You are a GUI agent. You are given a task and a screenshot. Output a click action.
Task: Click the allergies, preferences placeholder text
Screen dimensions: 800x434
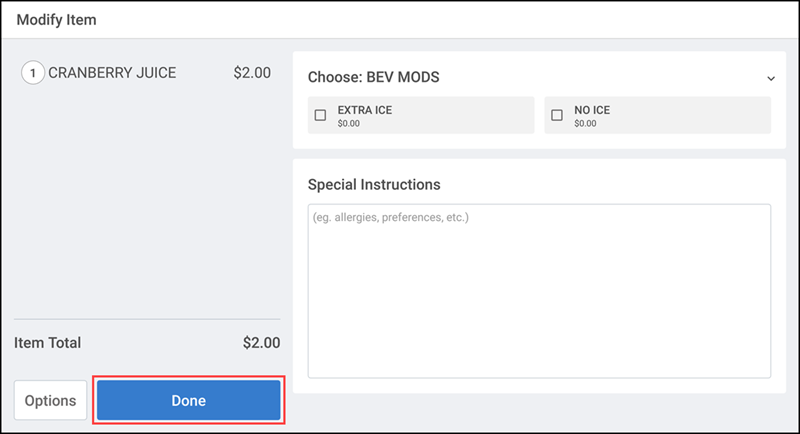pos(391,217)
